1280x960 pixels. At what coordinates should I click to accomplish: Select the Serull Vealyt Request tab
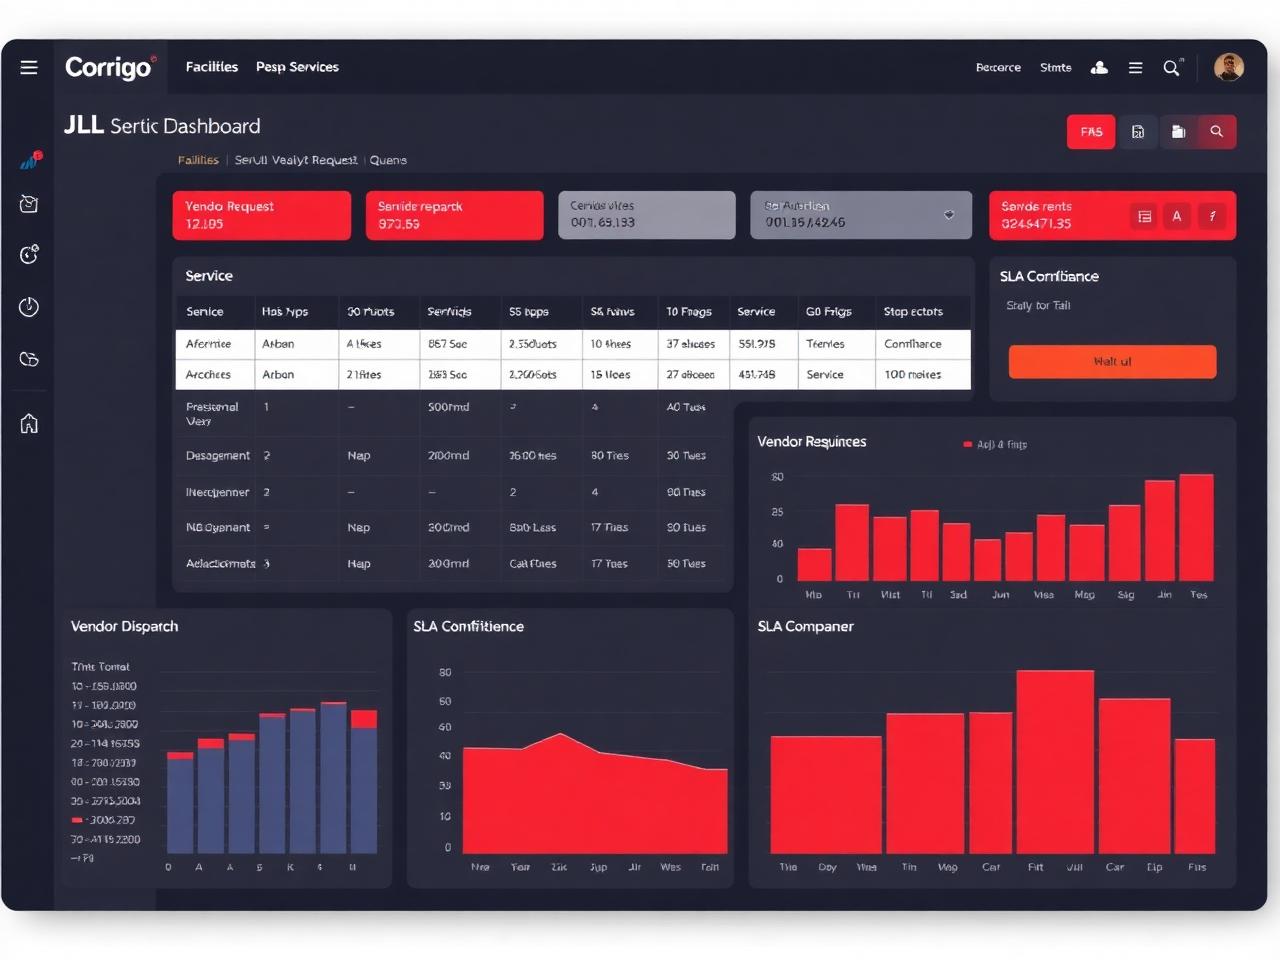coord(296,160)
